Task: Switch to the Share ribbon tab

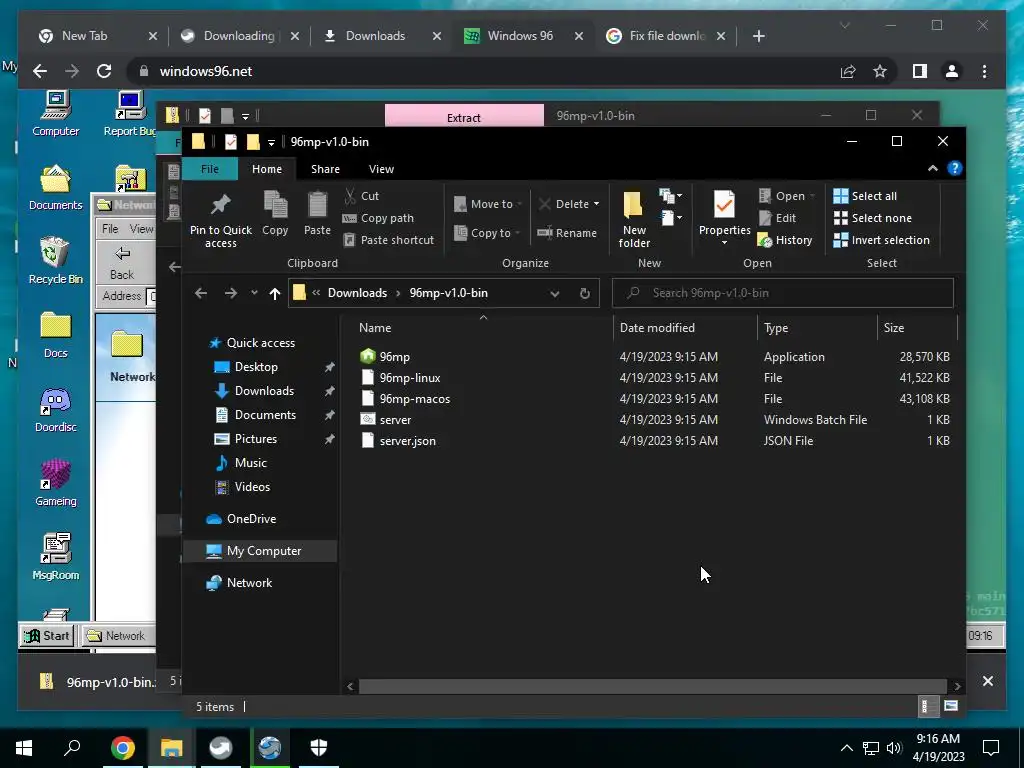Action: [325, 168]
